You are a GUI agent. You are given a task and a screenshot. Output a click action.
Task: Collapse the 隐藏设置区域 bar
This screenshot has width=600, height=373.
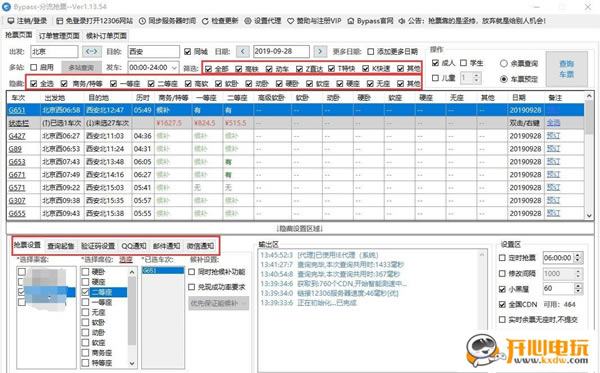(x=300, y=228)
